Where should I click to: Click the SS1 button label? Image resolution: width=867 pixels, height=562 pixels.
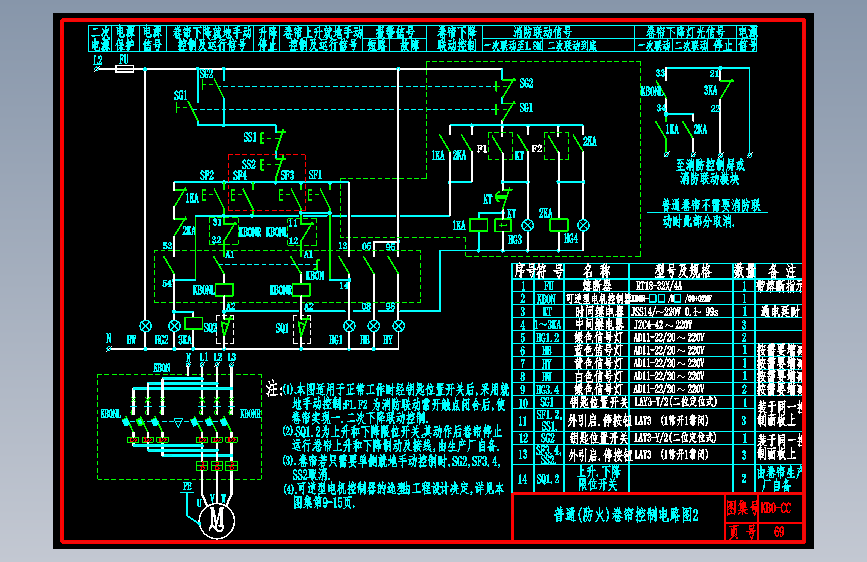pos(250,137)
